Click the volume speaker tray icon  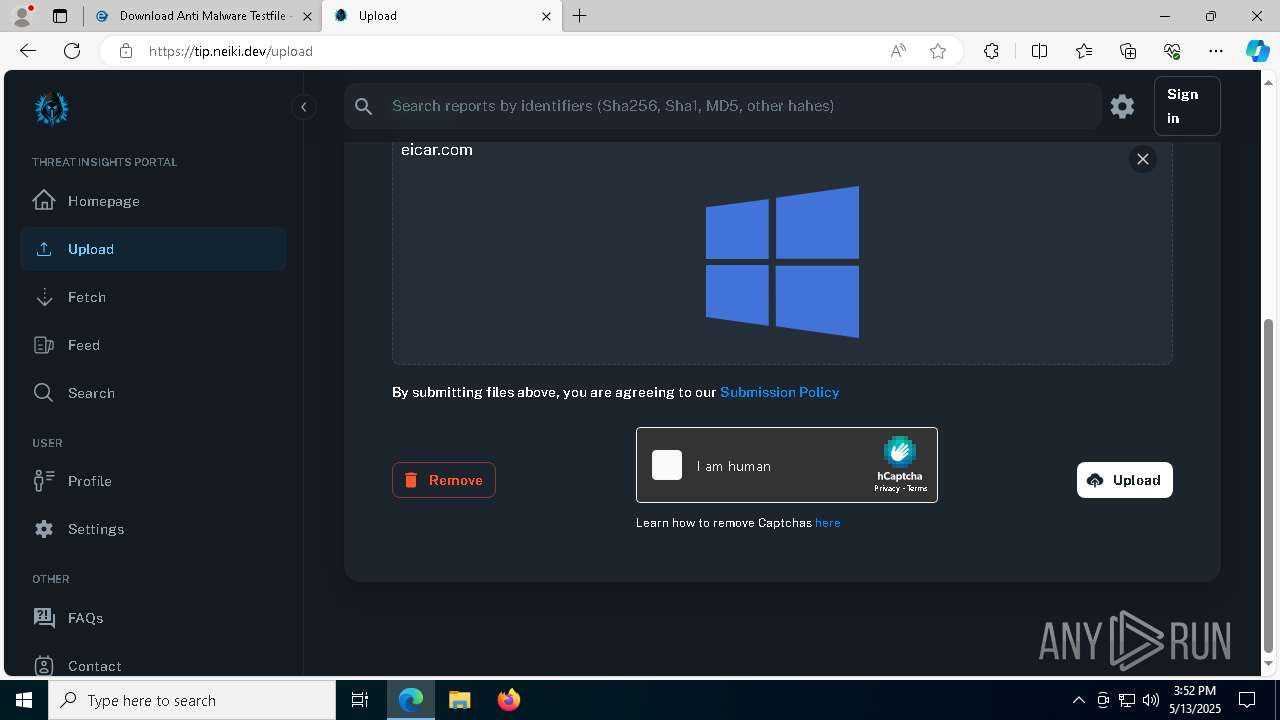pos(1150,700)
